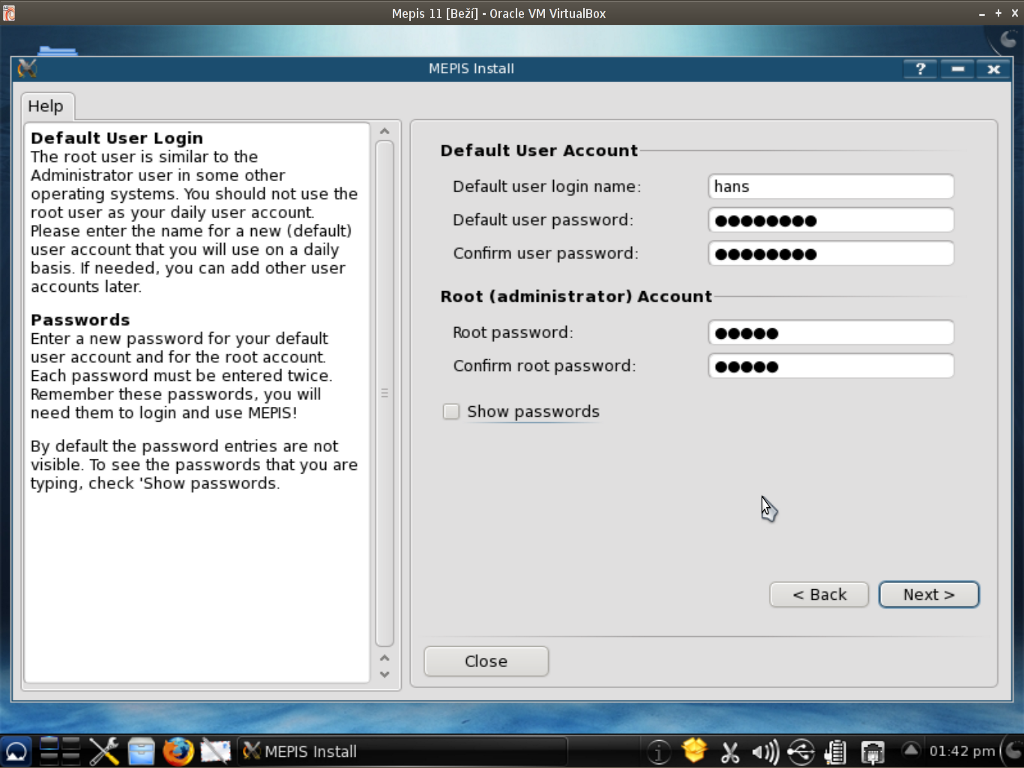The width and height of the screenshot is (1024, 768).
Task: Click the desktop cashew at top right
Action: [x=1009, y=39]
